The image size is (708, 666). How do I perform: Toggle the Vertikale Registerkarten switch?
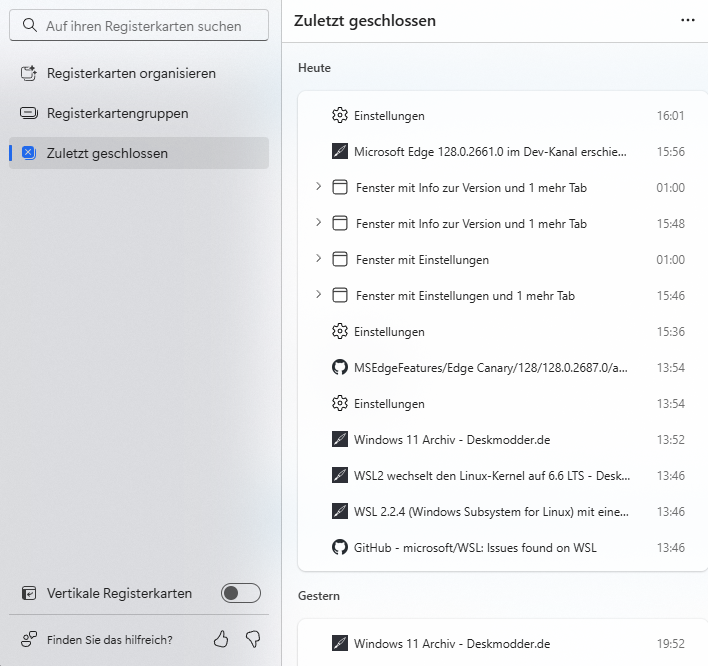coord(241,593)
